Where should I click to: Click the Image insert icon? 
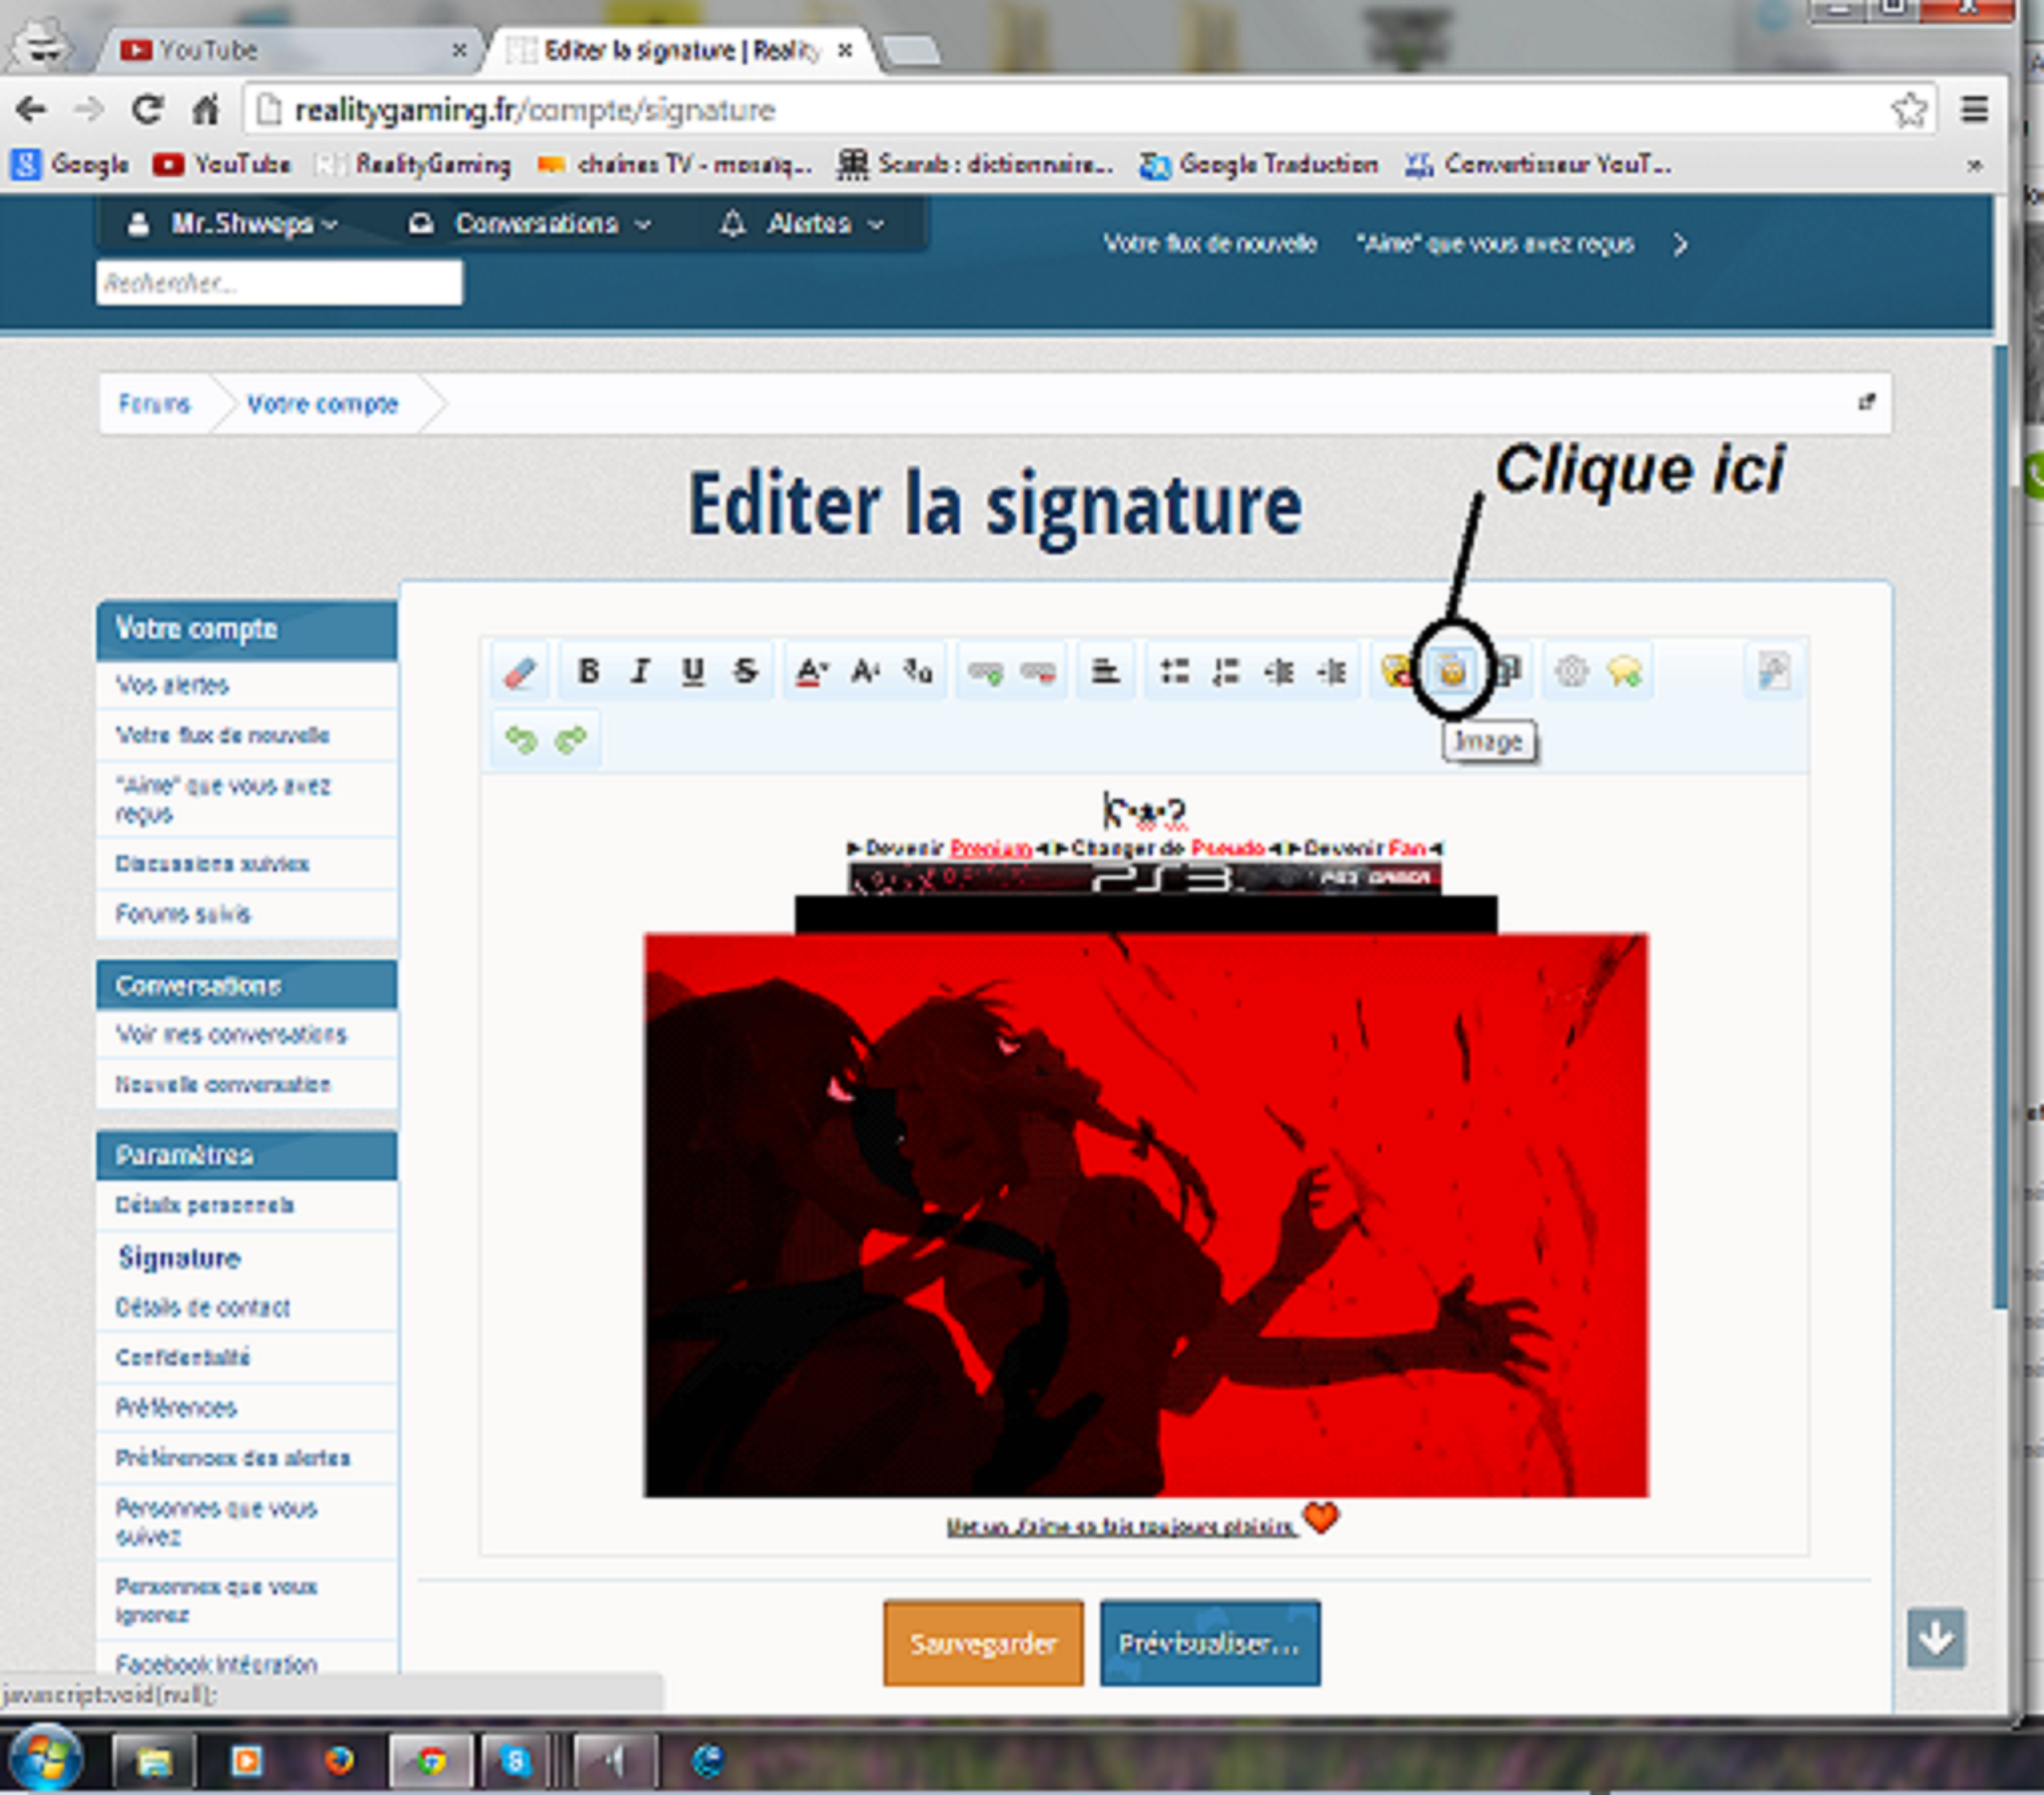click(x=1452, y=671)
